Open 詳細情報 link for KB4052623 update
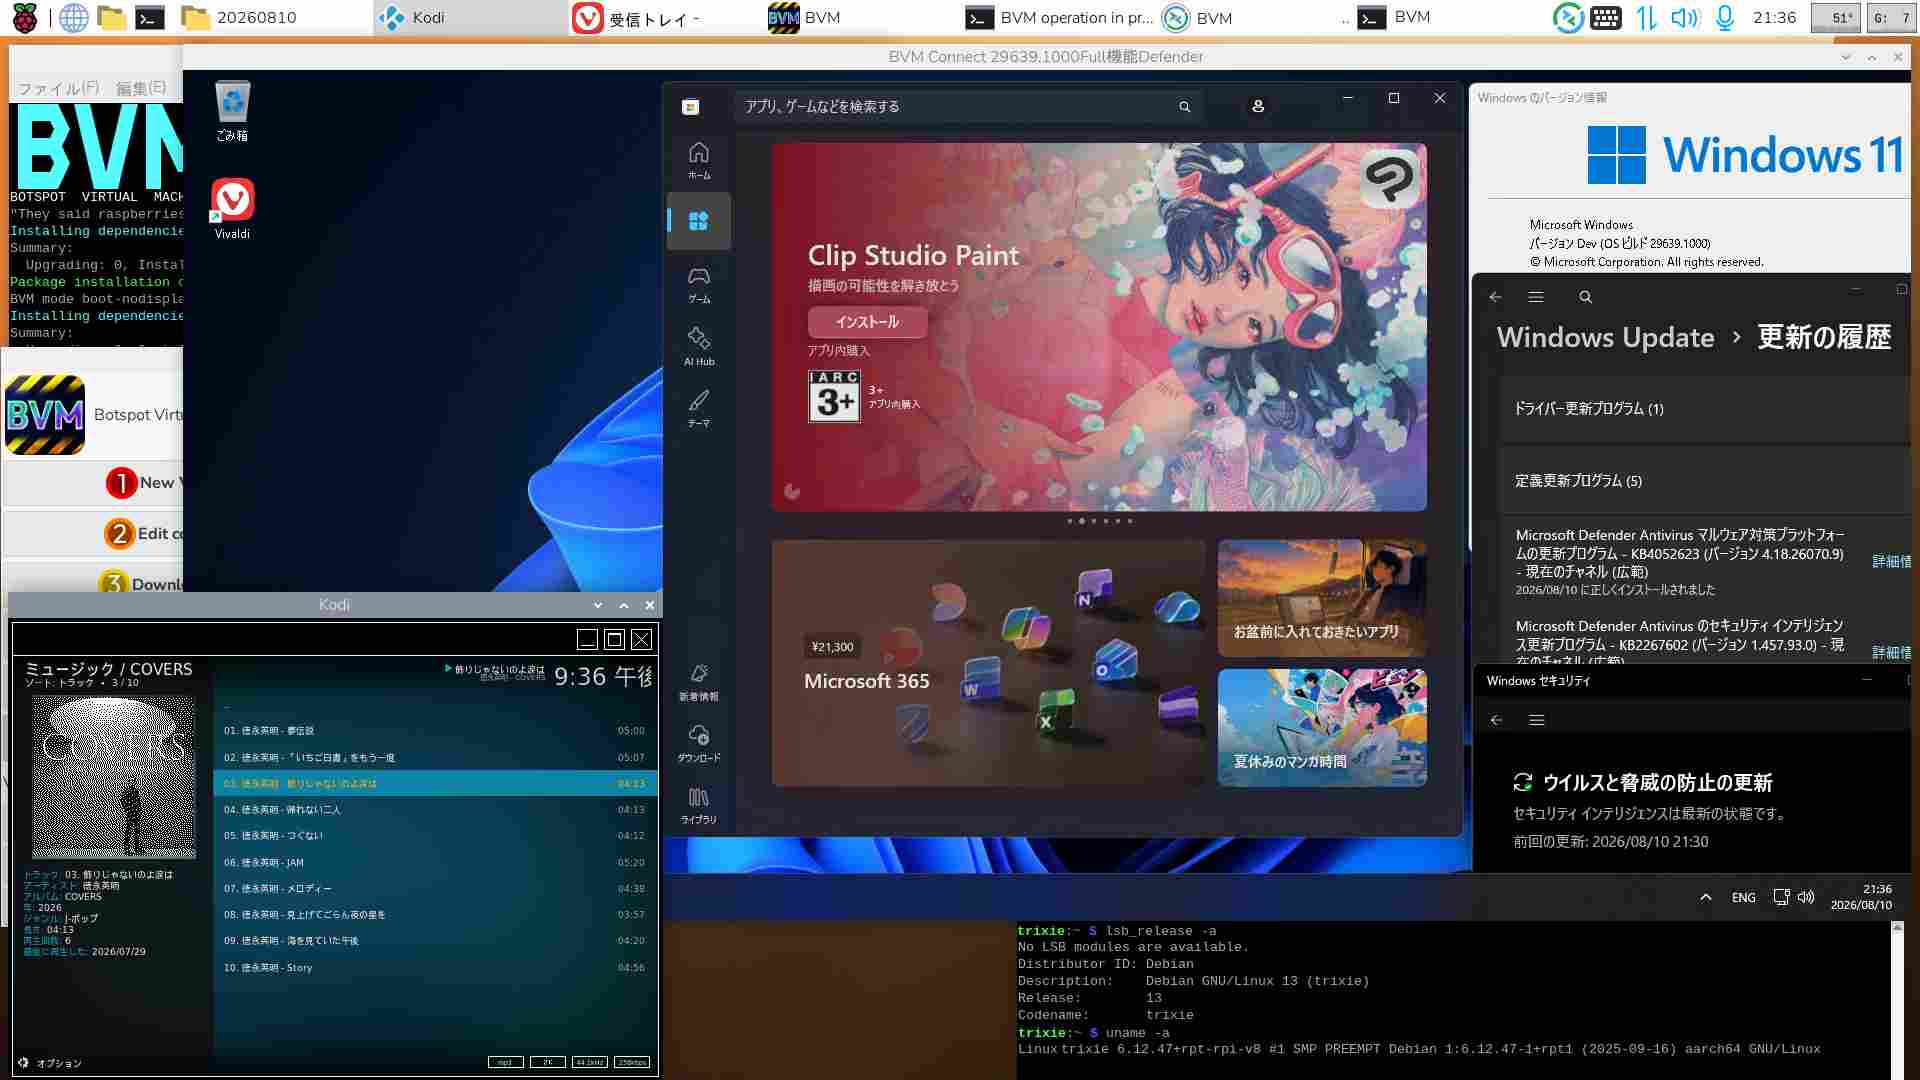The height and width of the screenshot is (1080, 1920). (x=1891, y=561)
